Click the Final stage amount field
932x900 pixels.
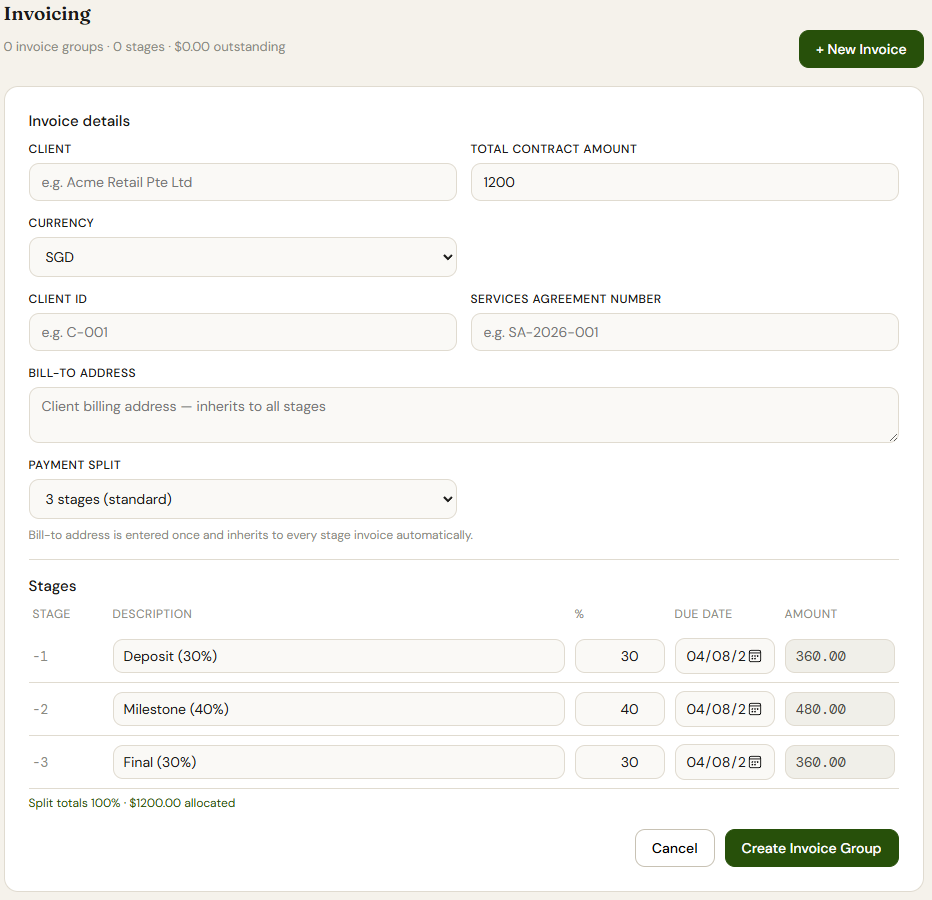tap(840, 762)
